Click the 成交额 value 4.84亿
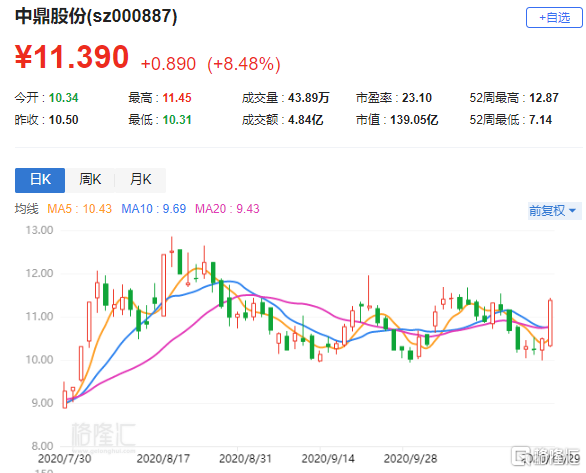This screenshot has width=586, height=473. click(x=305, y=120)
